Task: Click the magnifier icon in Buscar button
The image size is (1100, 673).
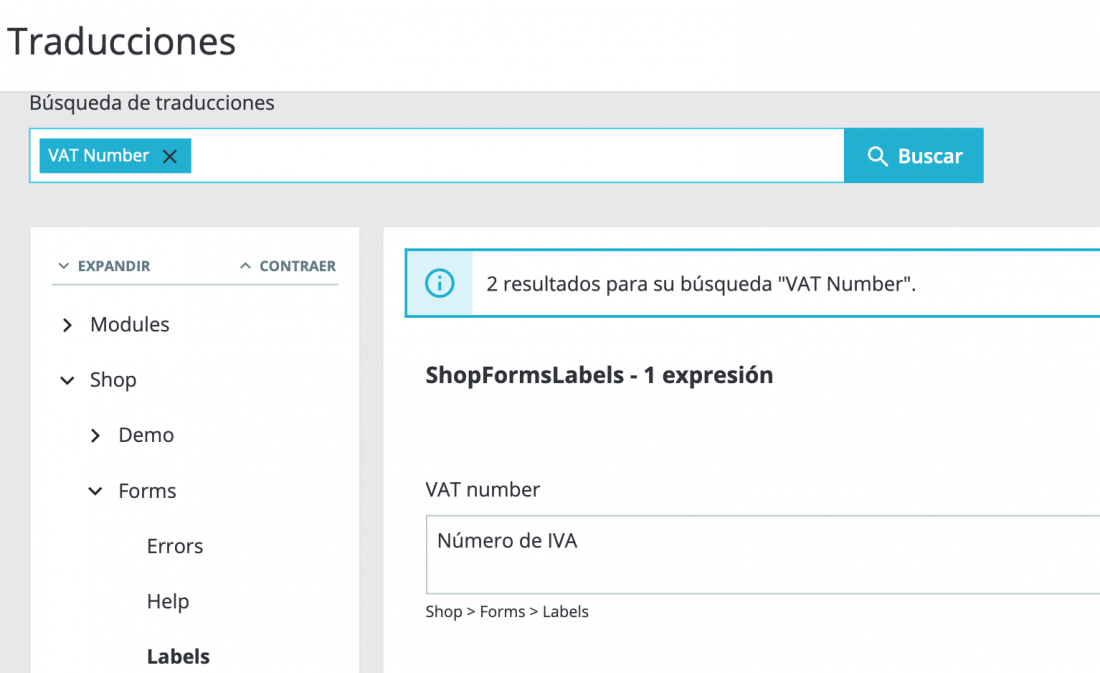Action: point(877,156)
